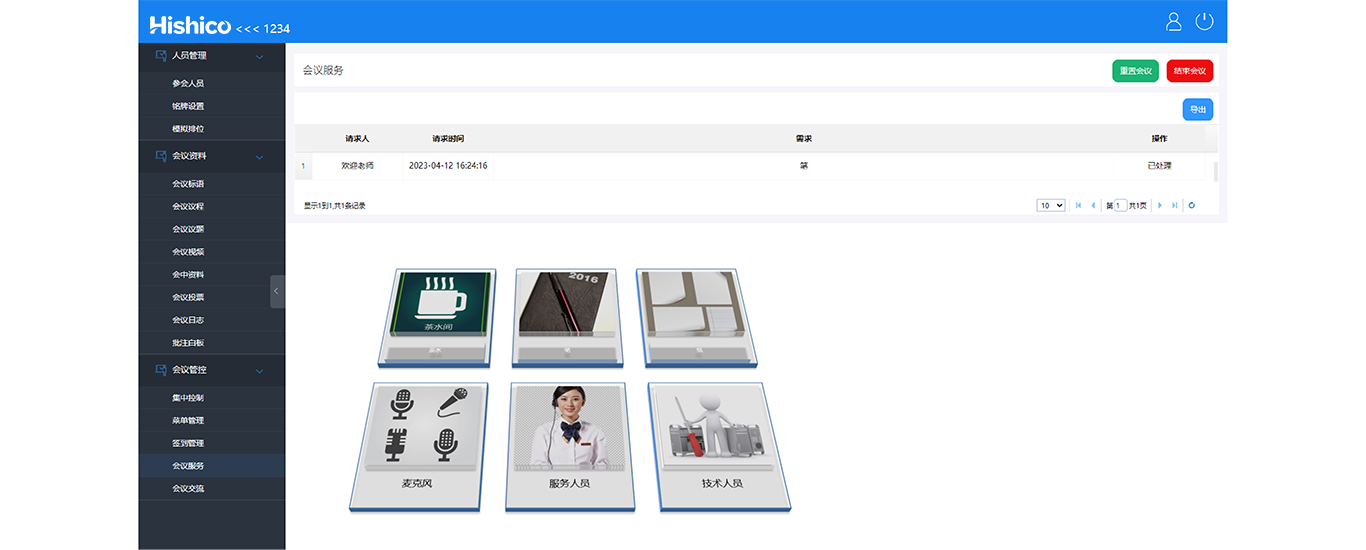The width and height of the screenshot is (1366, 550).
Task: Open the page size dropdown showing 10
Action: point(1051,205)
